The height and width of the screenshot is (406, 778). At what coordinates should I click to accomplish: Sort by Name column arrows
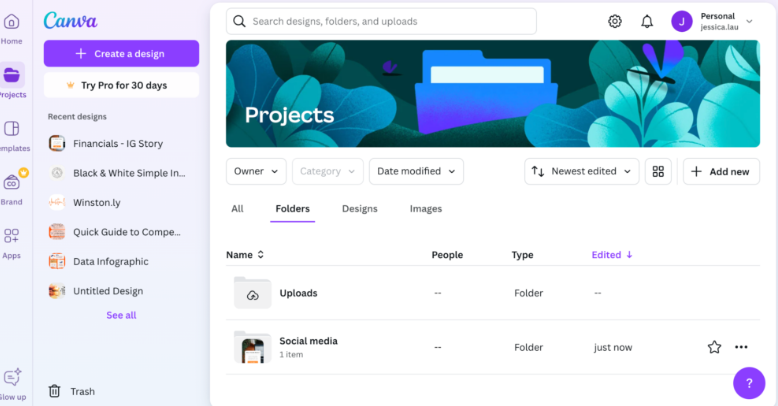pyautogui.click(x=260, y=255)
